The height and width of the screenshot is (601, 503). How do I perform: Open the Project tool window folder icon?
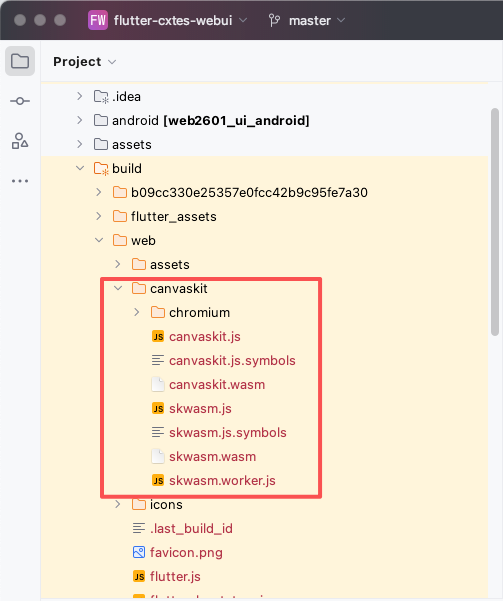[x=20, y=61]
